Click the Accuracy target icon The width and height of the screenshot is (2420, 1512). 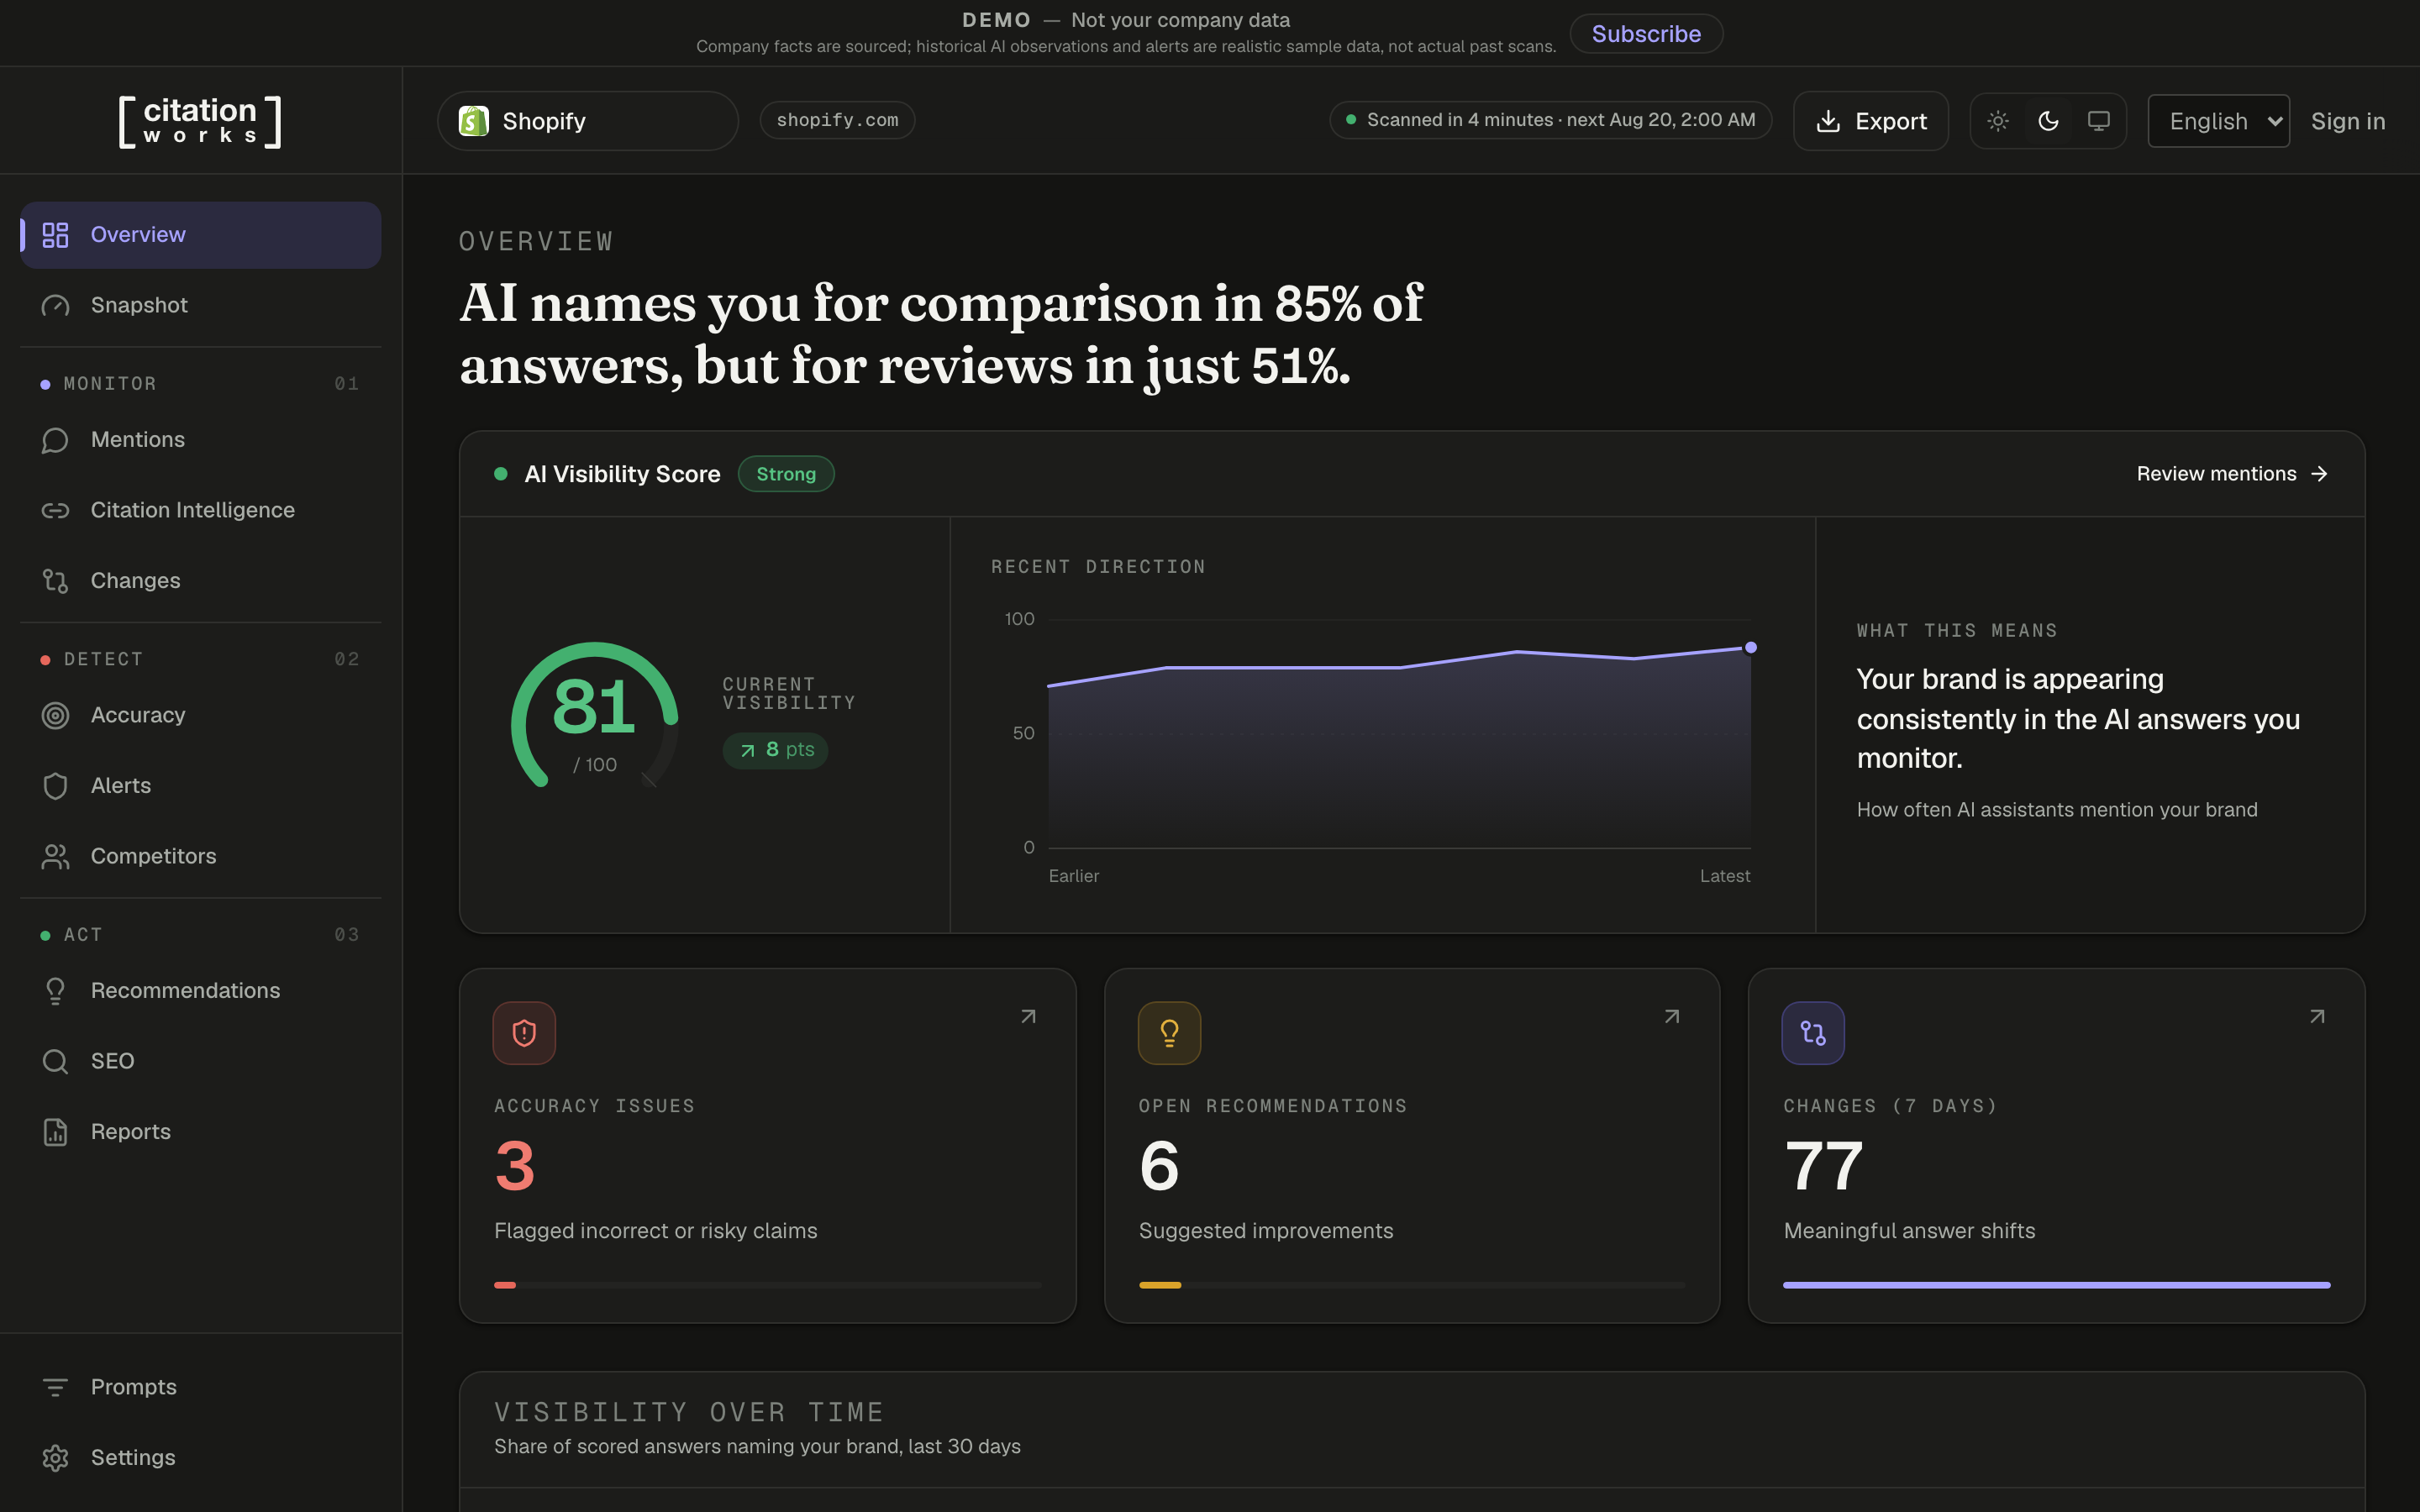pos(55,715)
